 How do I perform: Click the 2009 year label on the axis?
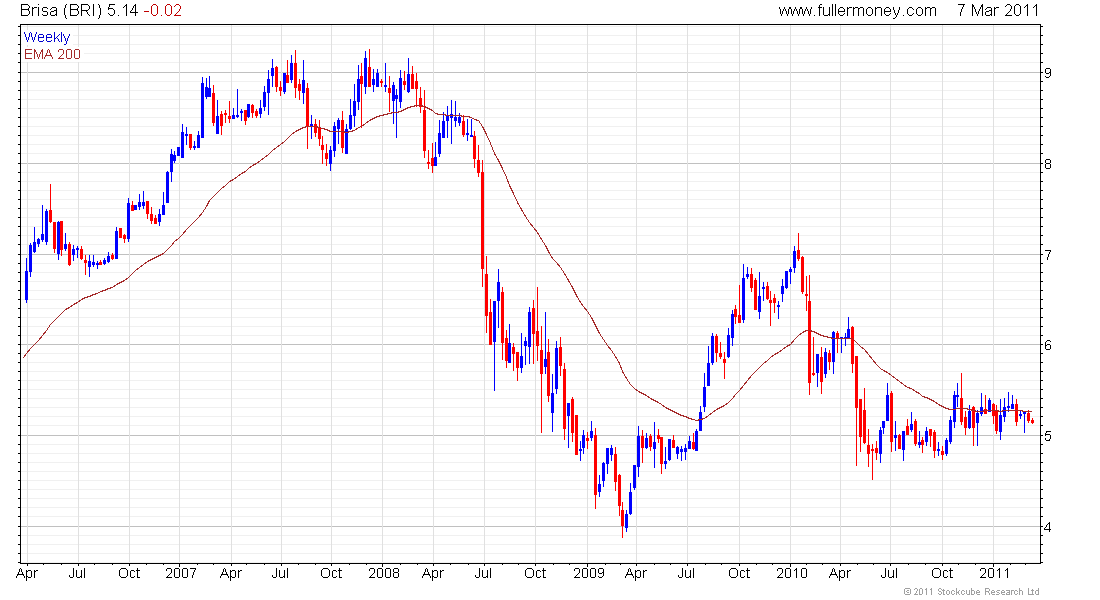[x=589, y=573]
